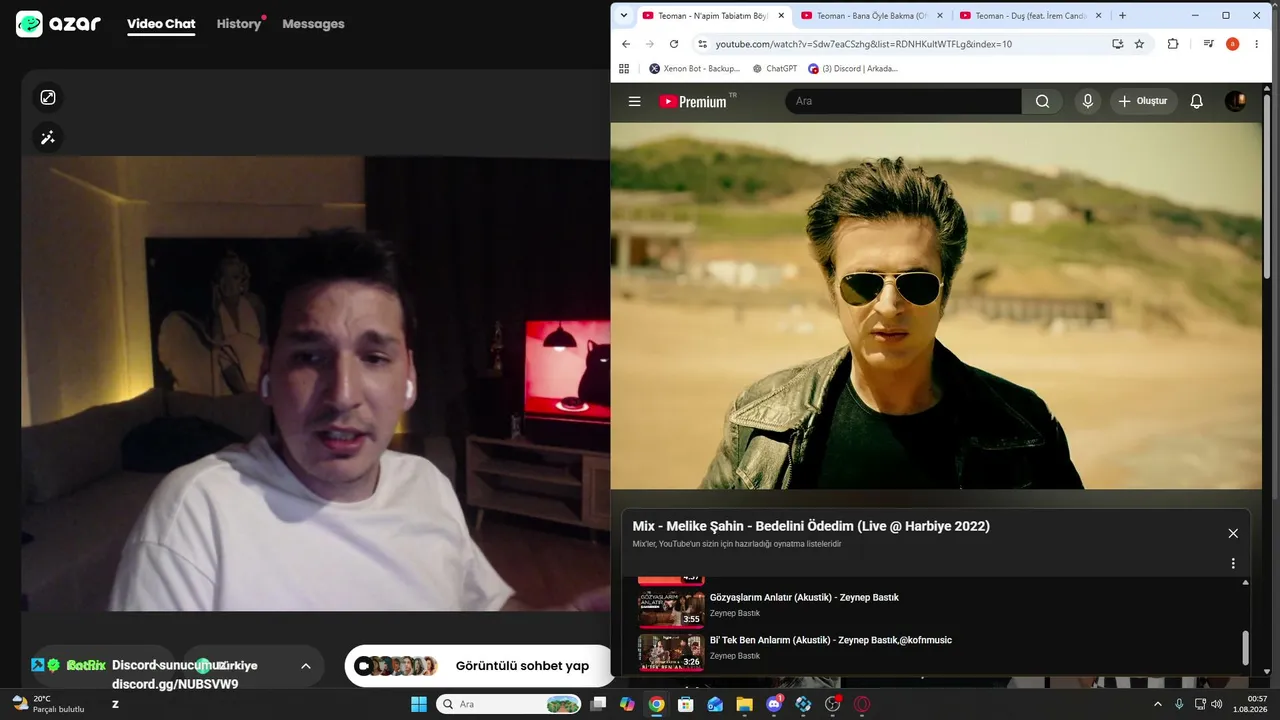Open the magic wand effects in Azar

click(x=47, y=137)
